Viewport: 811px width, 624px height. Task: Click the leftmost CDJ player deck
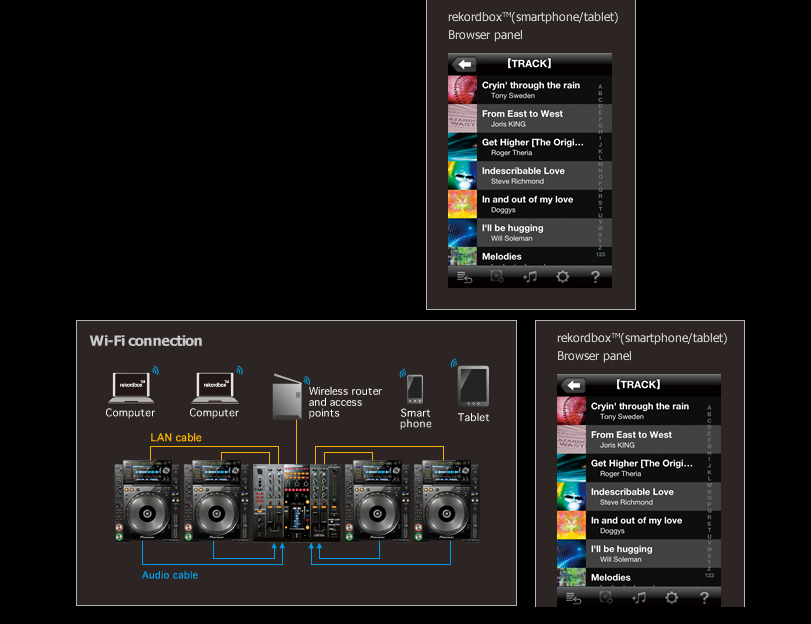point(147,501)
